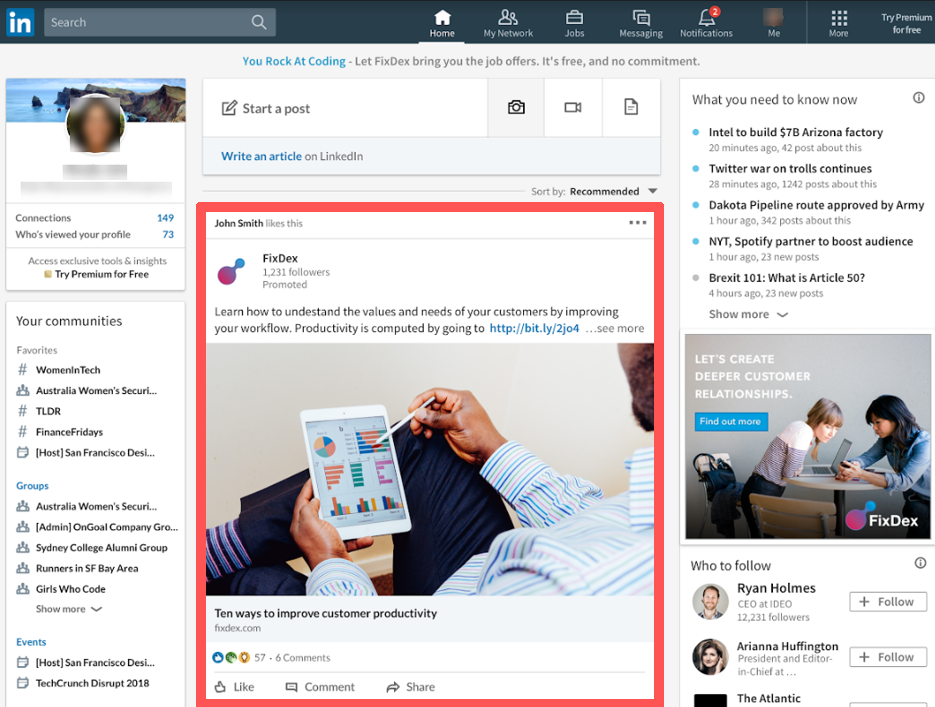Open the Jobs tab
935x707 pixels.
(574, 22)
